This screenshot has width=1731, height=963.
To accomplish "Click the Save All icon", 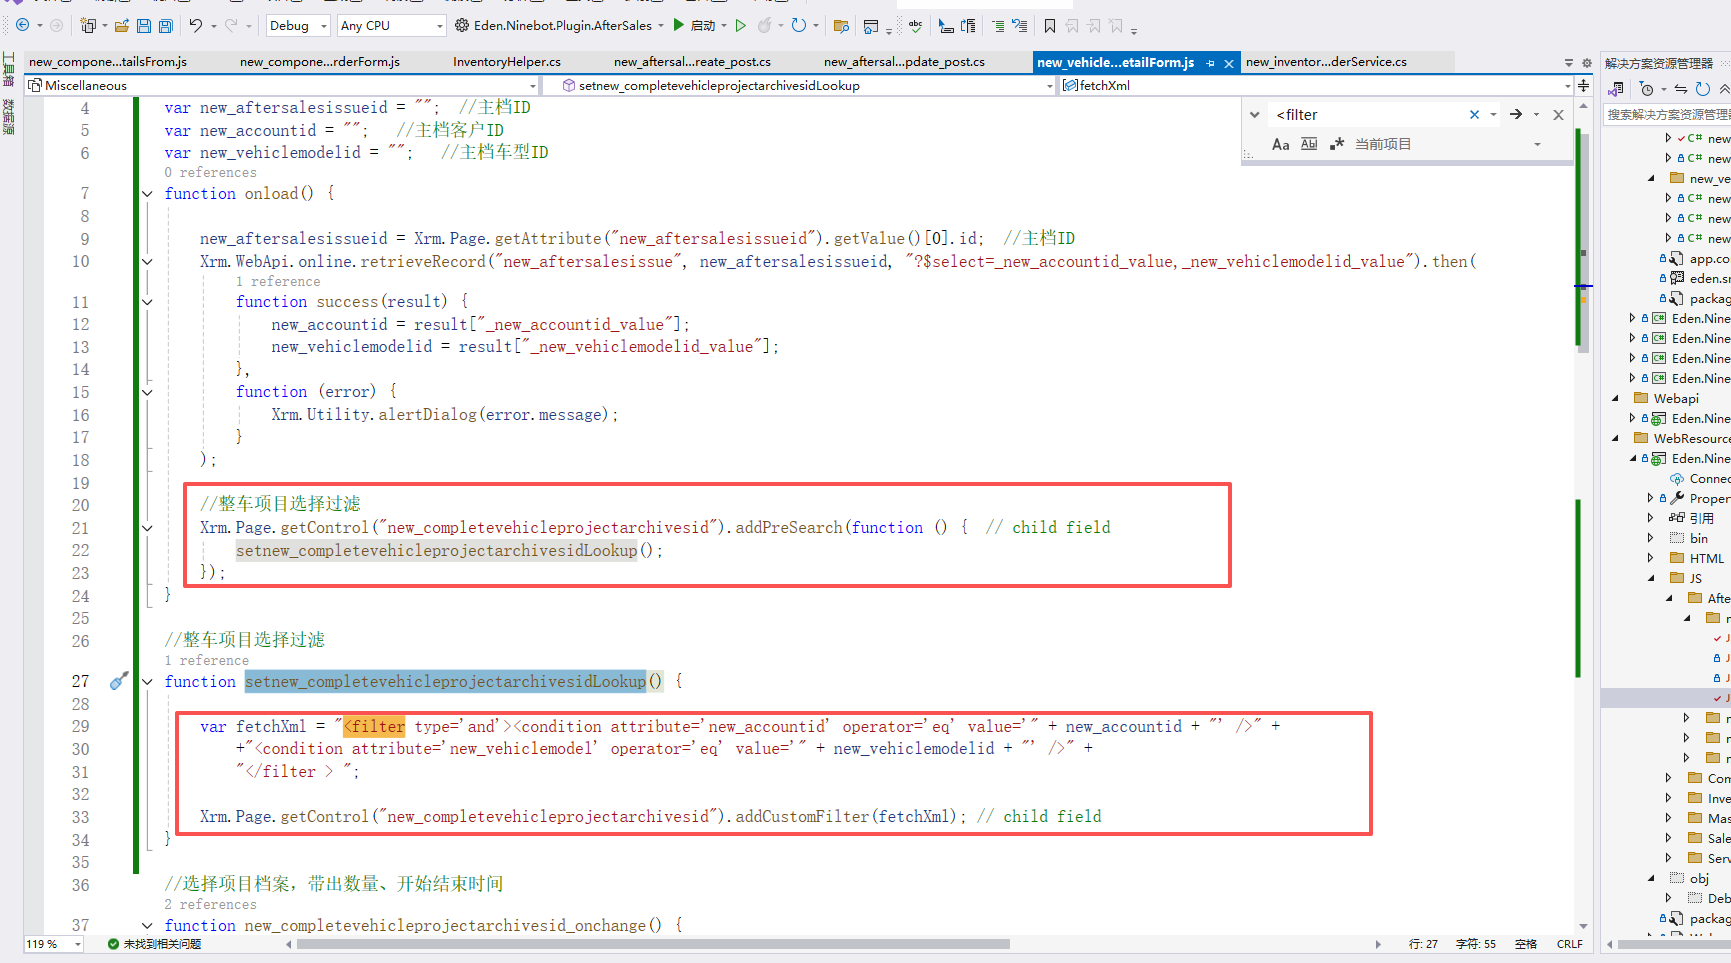I will click(166, 25).
